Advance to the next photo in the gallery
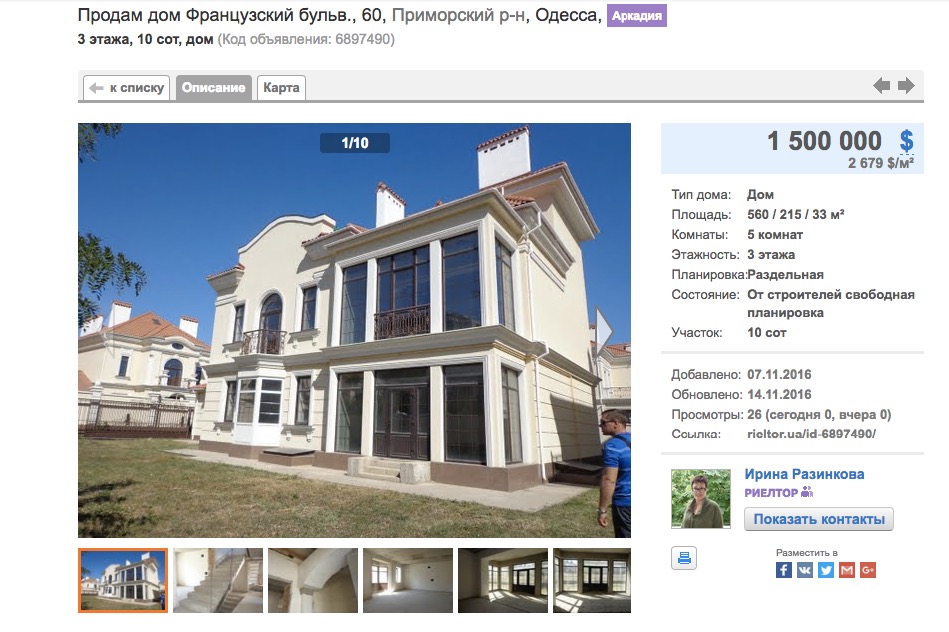 (x=604, y=331)
